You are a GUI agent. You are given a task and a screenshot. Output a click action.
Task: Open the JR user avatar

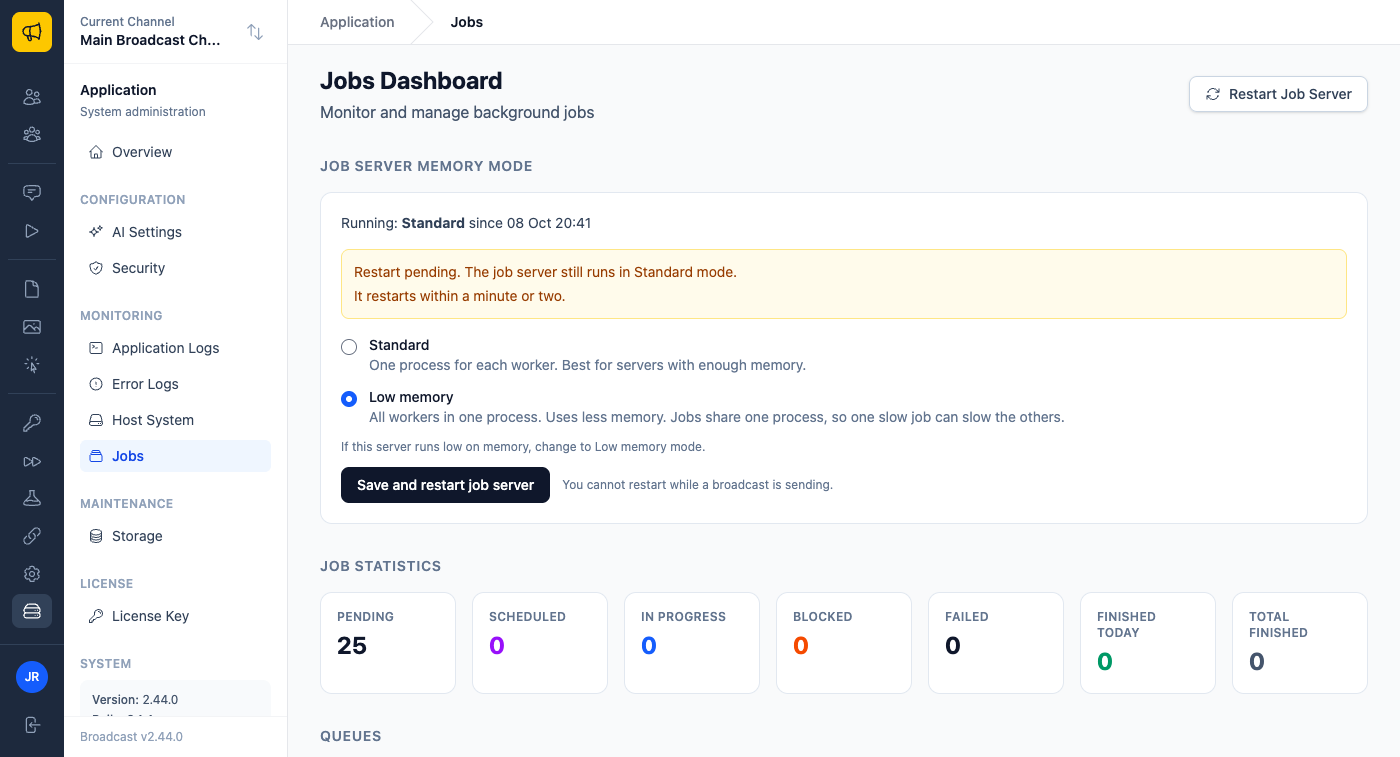[32, 677]
